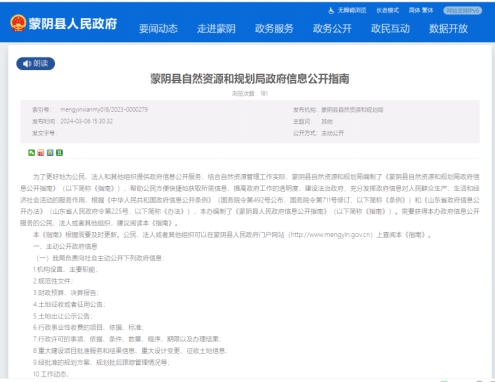Click list item 1.机构设置、主要职能
This screenshot has height=382, width=495.
click(x=65, y=269)
